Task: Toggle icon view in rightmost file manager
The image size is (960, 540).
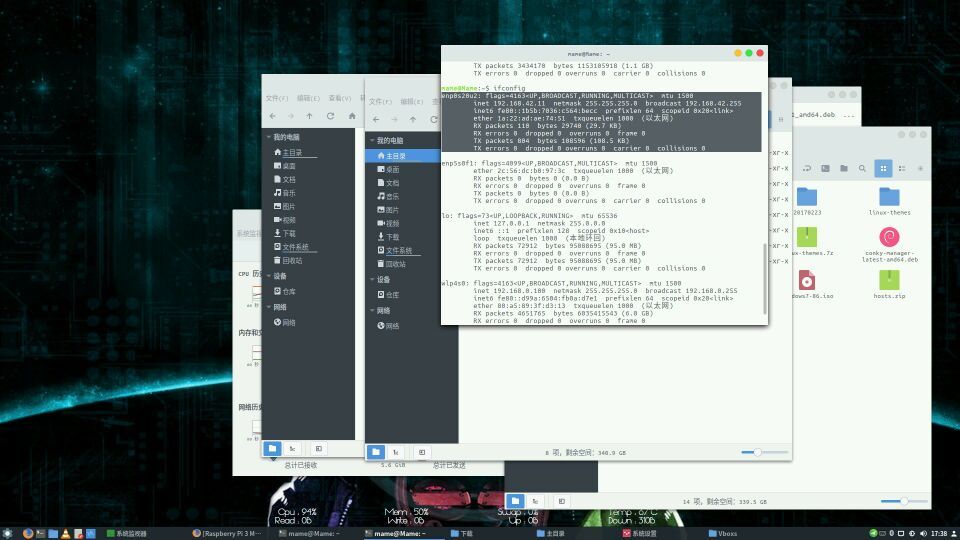Action: tap(882, 168)
